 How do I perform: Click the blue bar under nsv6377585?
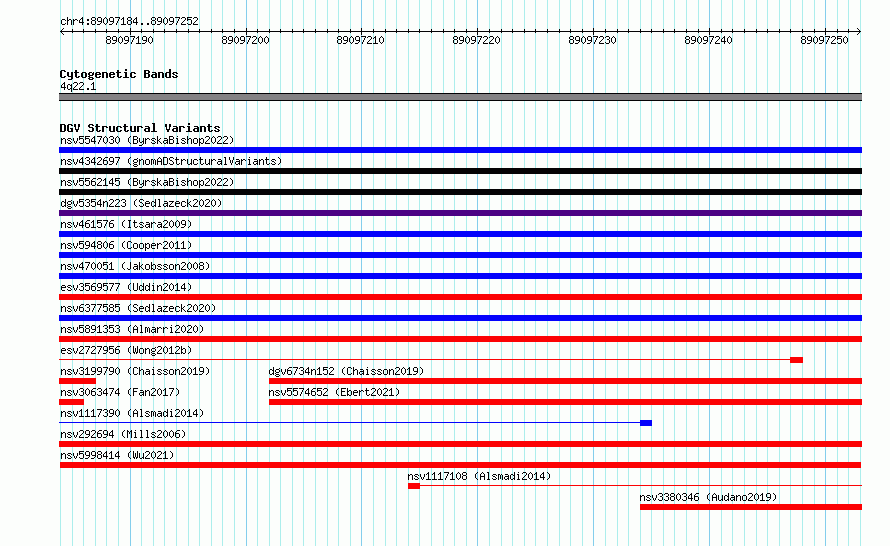[x=460, y=318]
